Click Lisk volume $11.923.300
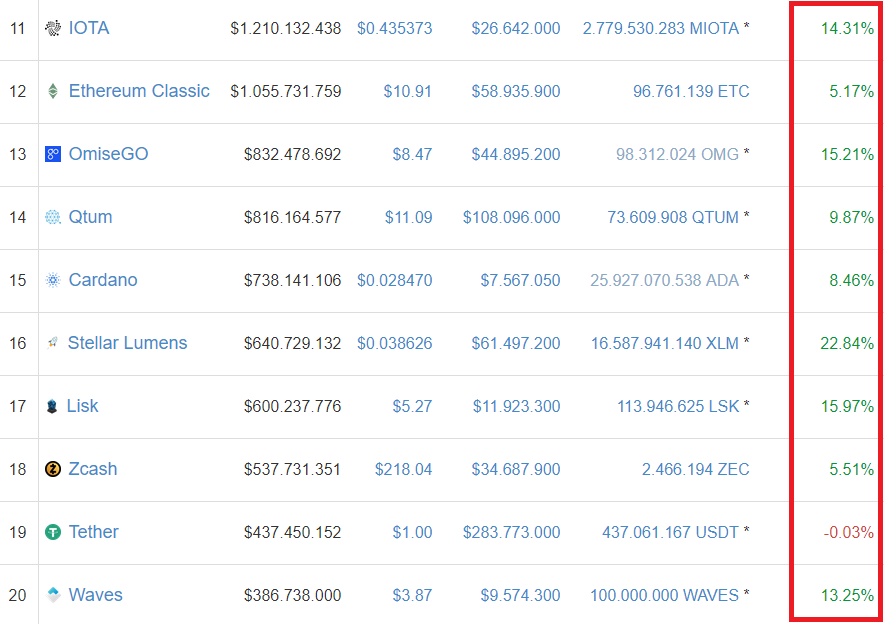Image resolution: width=884 pixels, height=624 pixels. pos(516,406)
